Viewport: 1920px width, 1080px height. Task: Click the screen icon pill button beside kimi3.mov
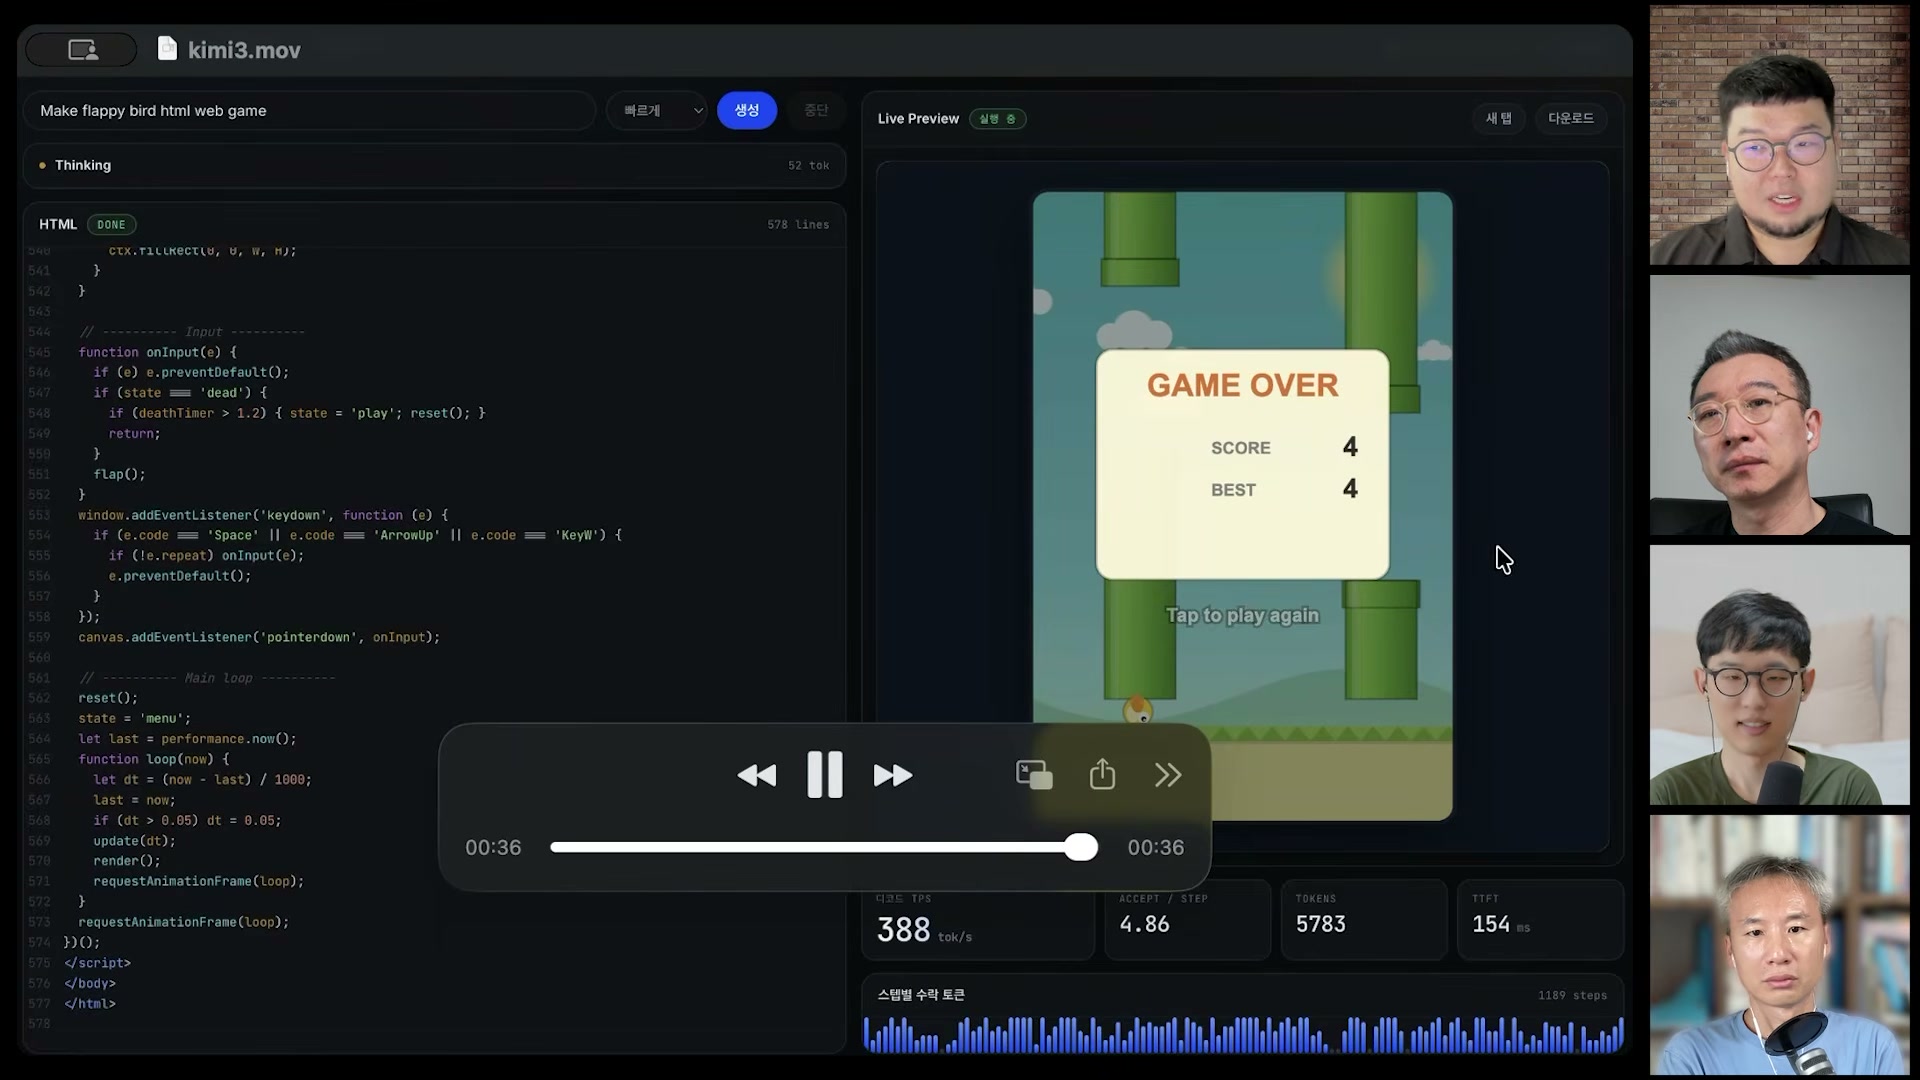pos(82,49)
